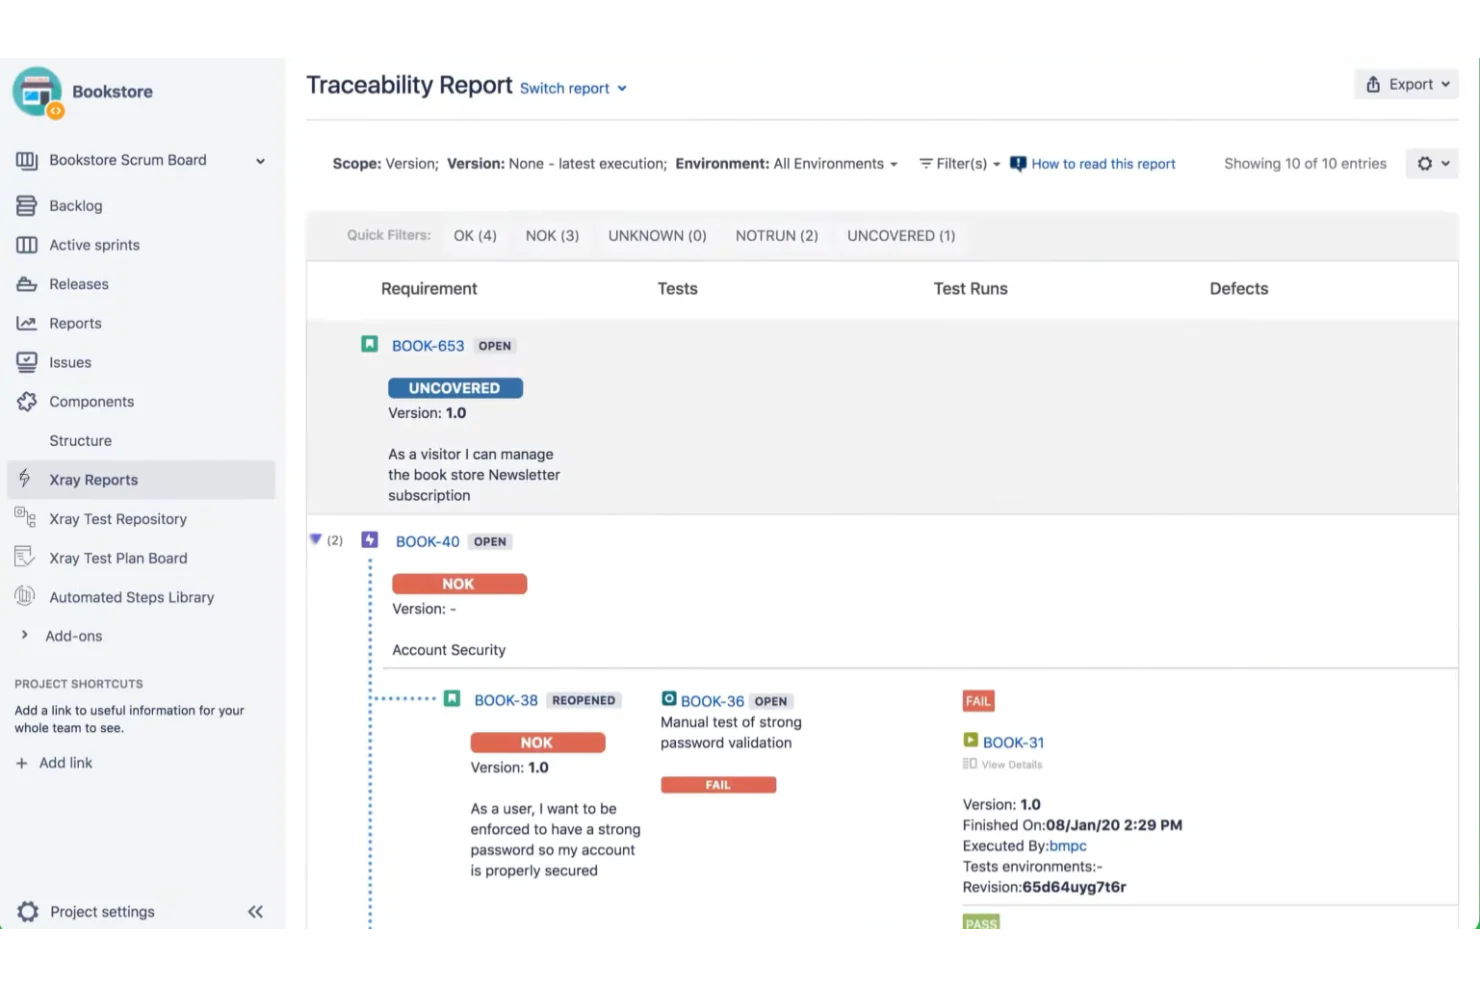Viewport: 1480px width, 987px height.
Task: Click the Bookstore project logo
Action: pos(38,91)
